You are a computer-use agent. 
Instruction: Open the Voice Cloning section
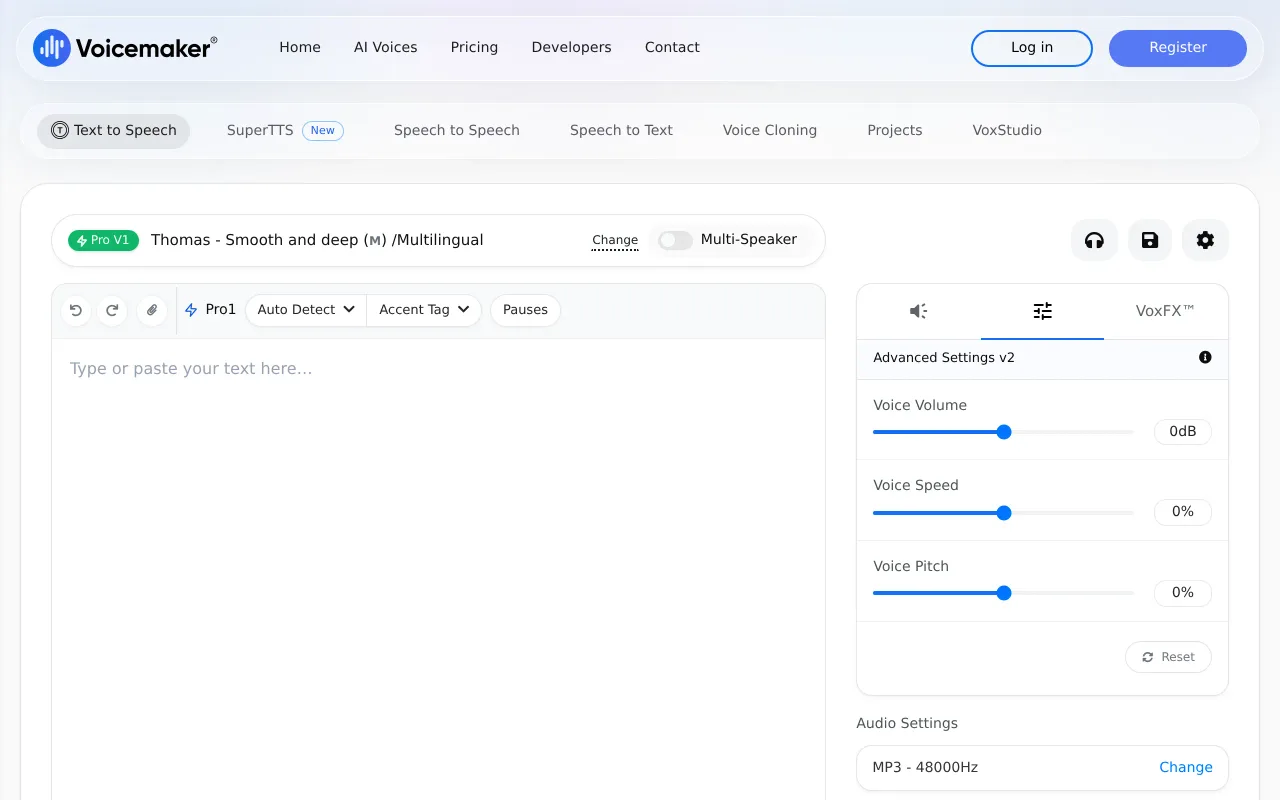point(770,131)
